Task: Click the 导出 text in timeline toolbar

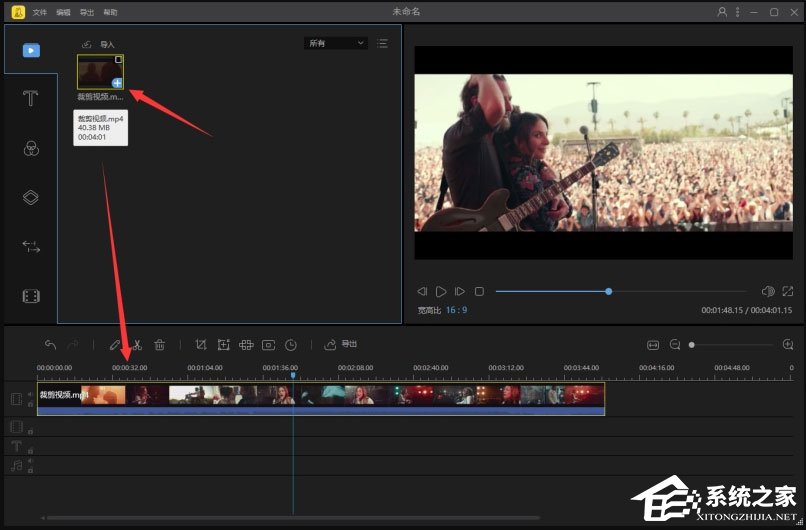Action: [x=349, y=344]
